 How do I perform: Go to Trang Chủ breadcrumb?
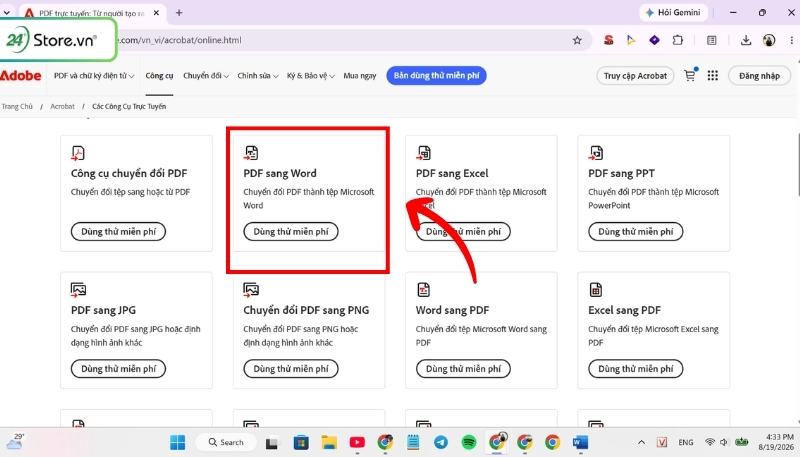coord(17,107)
